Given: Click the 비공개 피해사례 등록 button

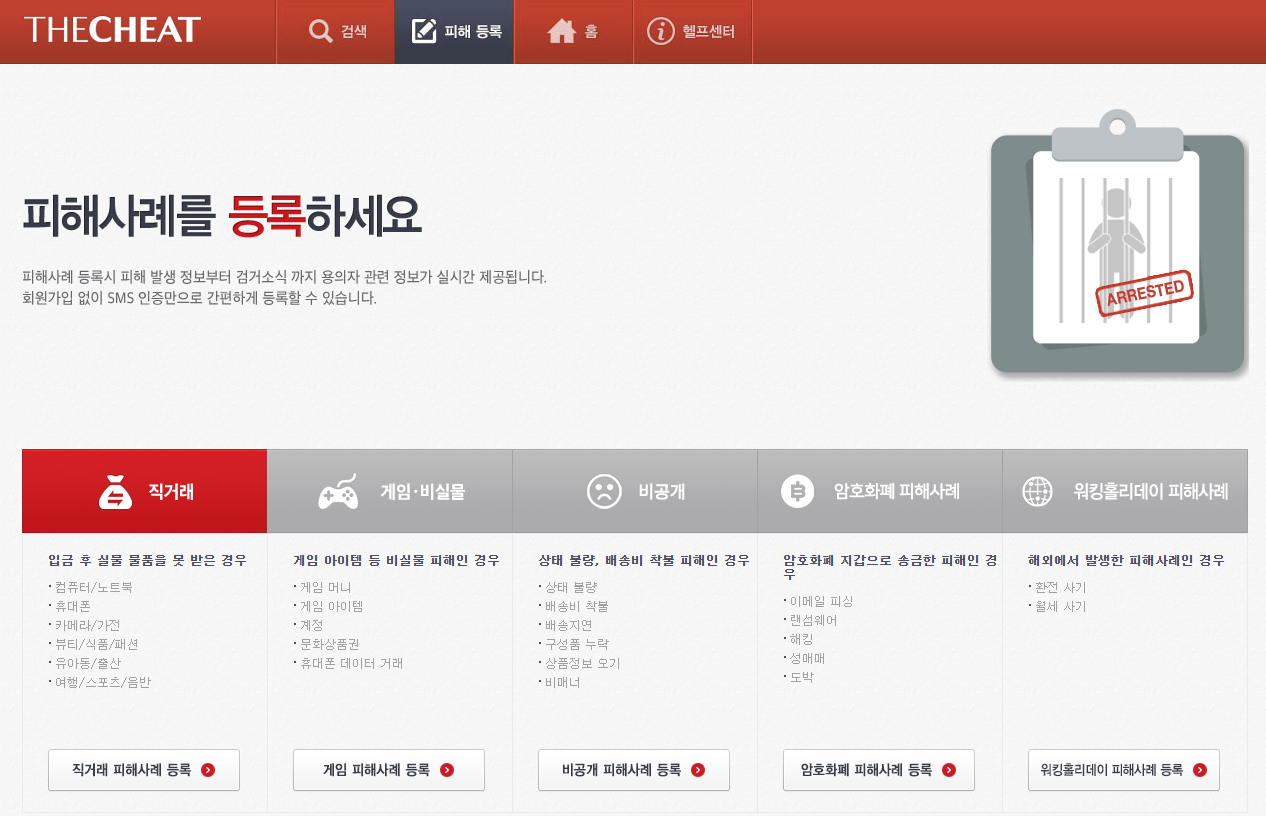Looking at the screenshot, I should point(634,770).
